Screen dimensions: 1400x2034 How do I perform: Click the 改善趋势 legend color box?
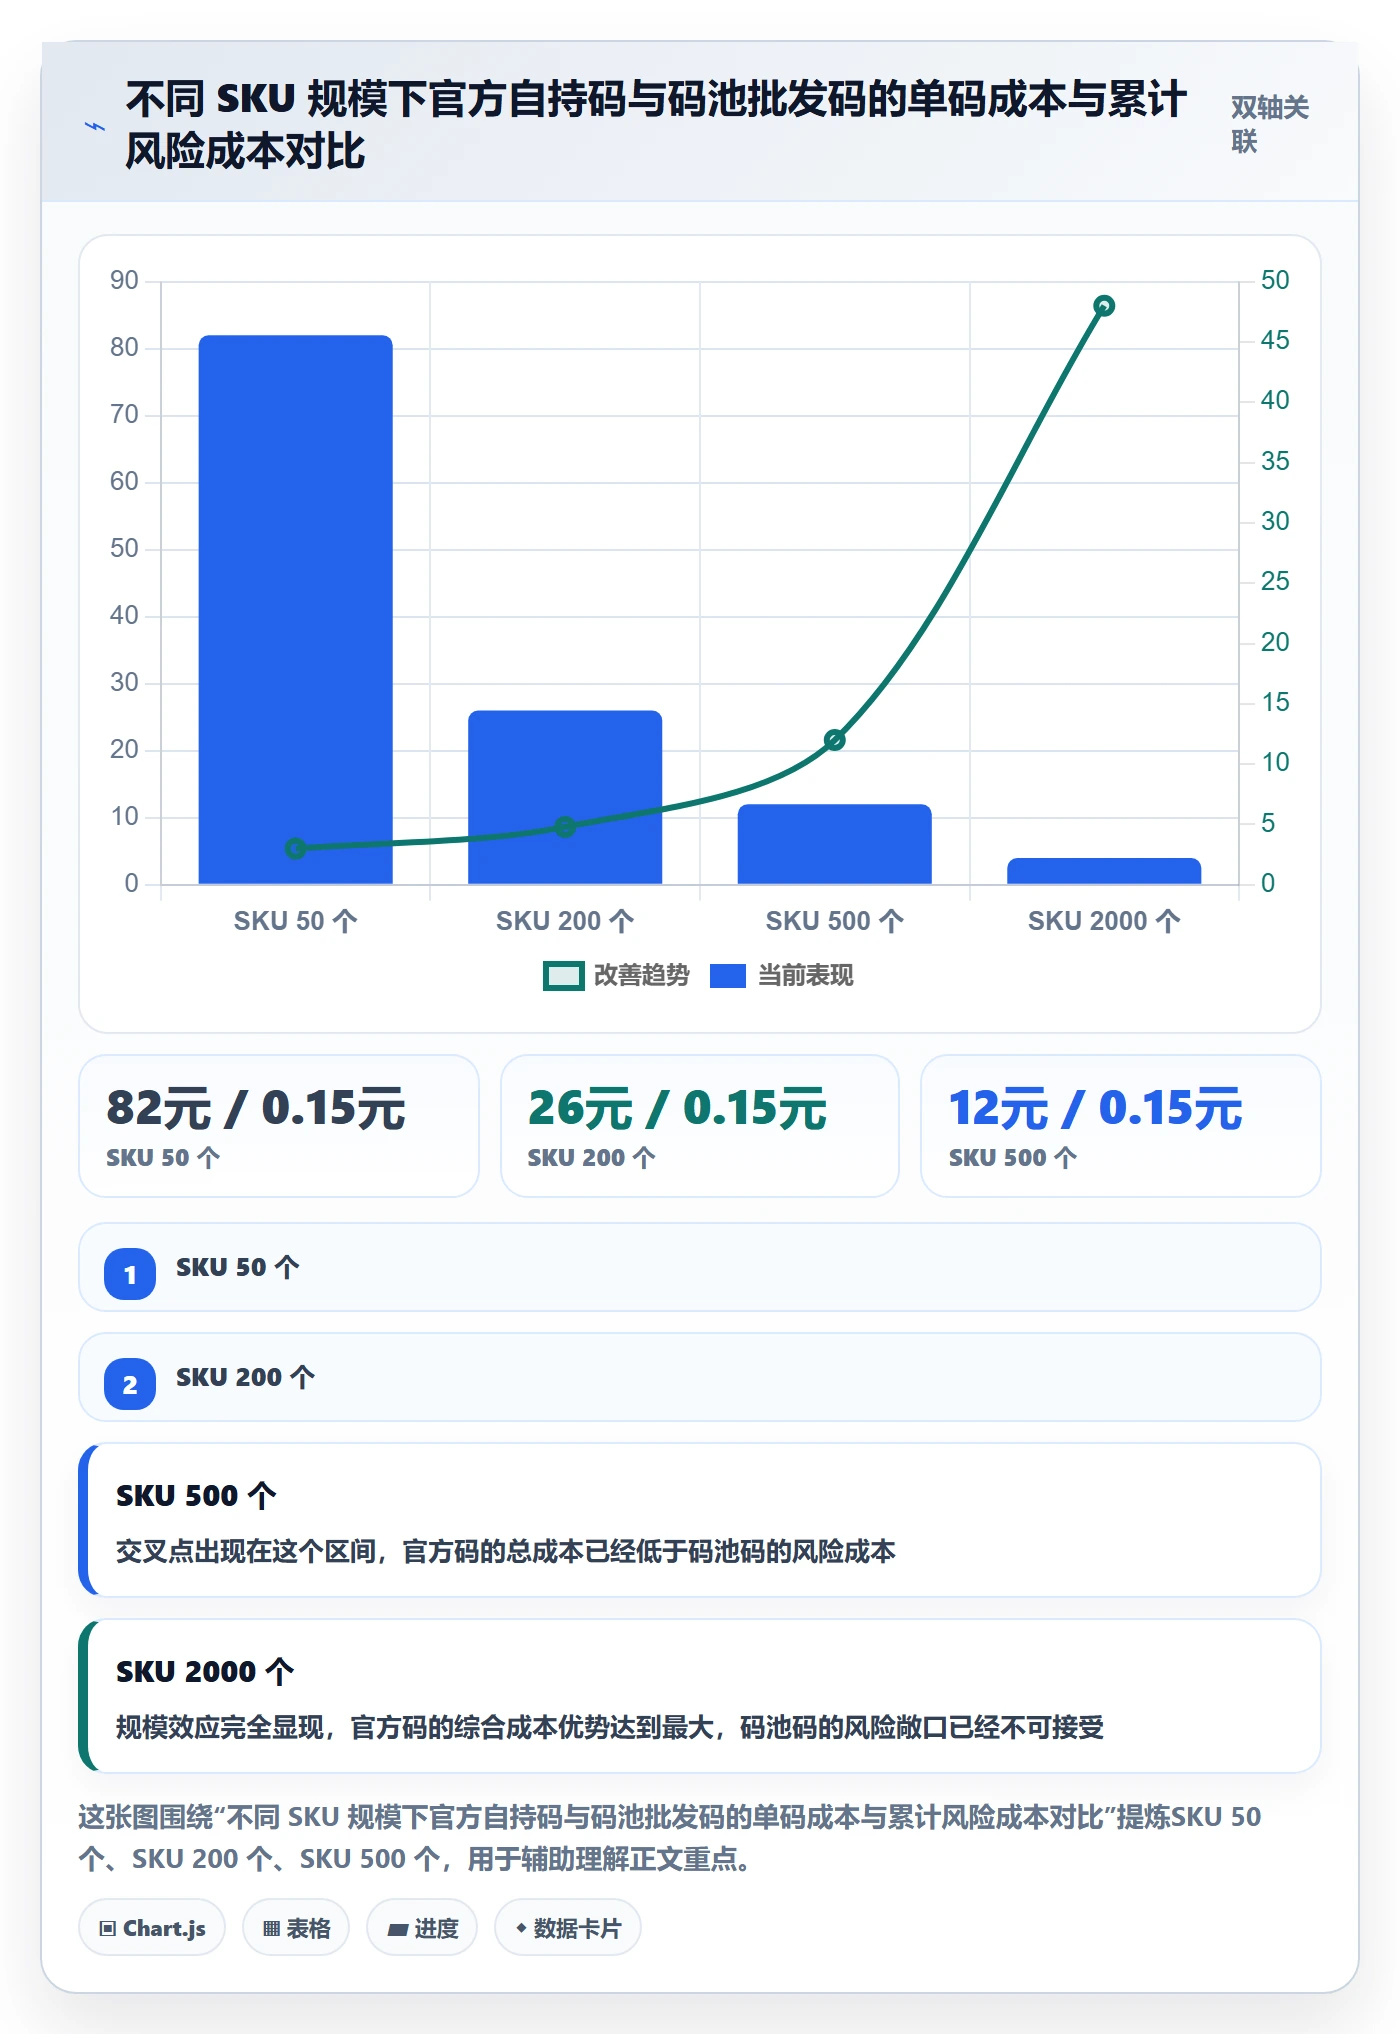(563, 976)
